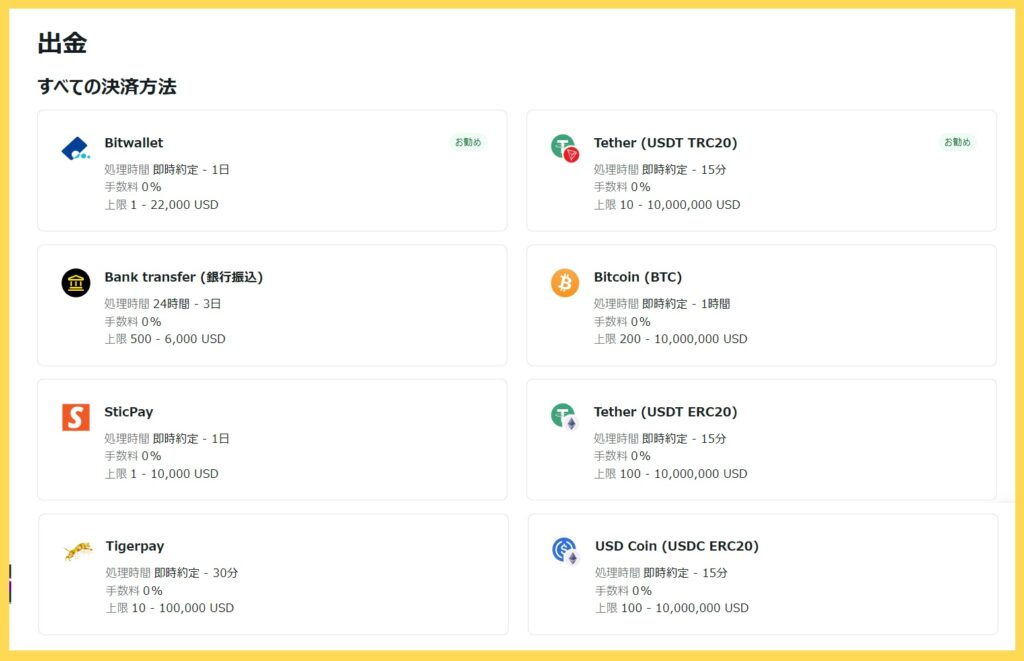
Task: Select Bank transfer (銀行振込) title
Action: [x=183, y=277]
